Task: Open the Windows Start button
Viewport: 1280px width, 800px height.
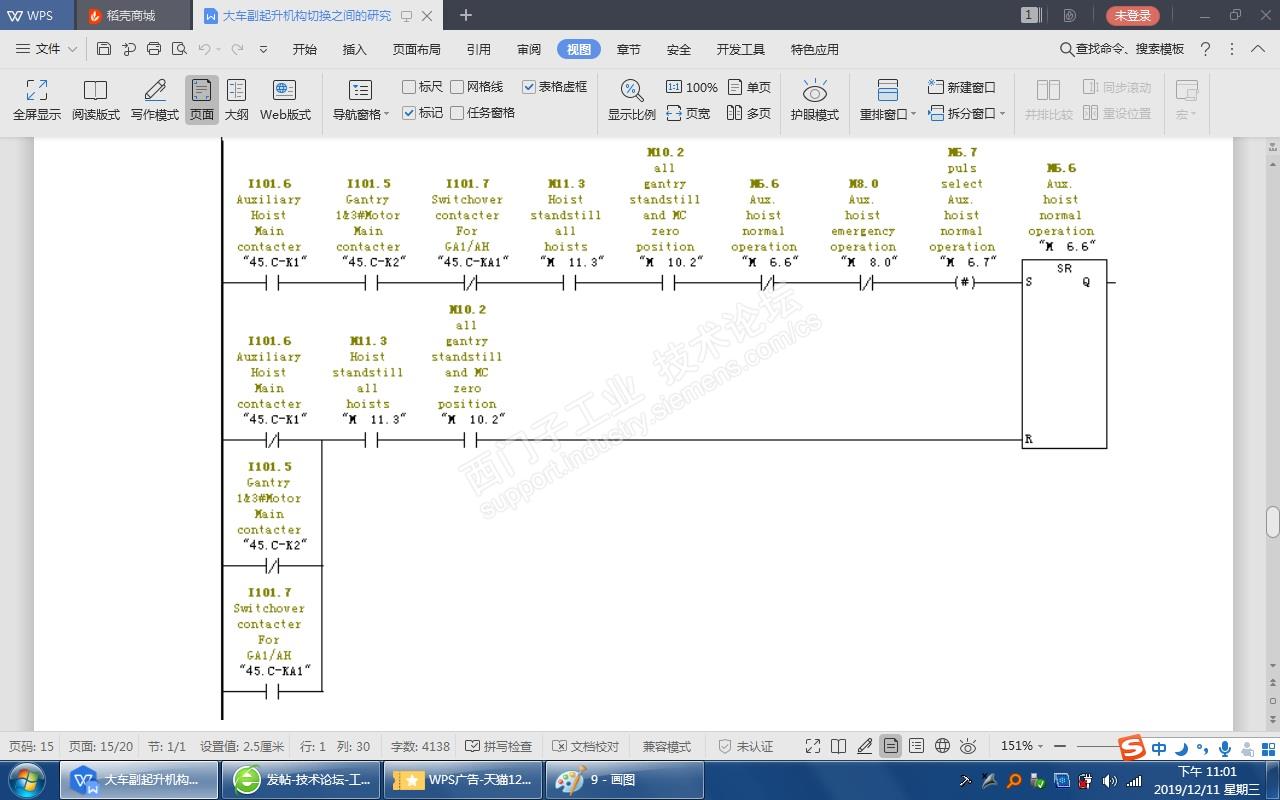Action: [x=27, y=780]
